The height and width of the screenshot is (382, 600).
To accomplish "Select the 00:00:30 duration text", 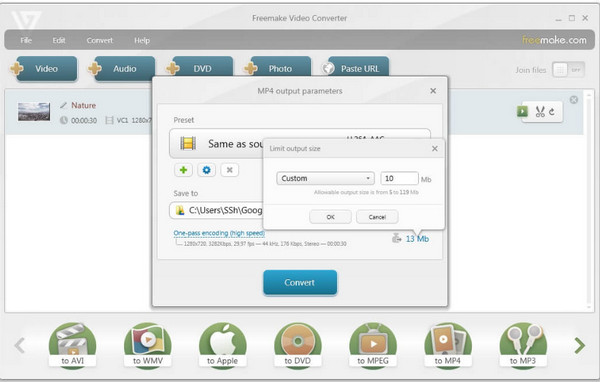I will pos(84,120).
